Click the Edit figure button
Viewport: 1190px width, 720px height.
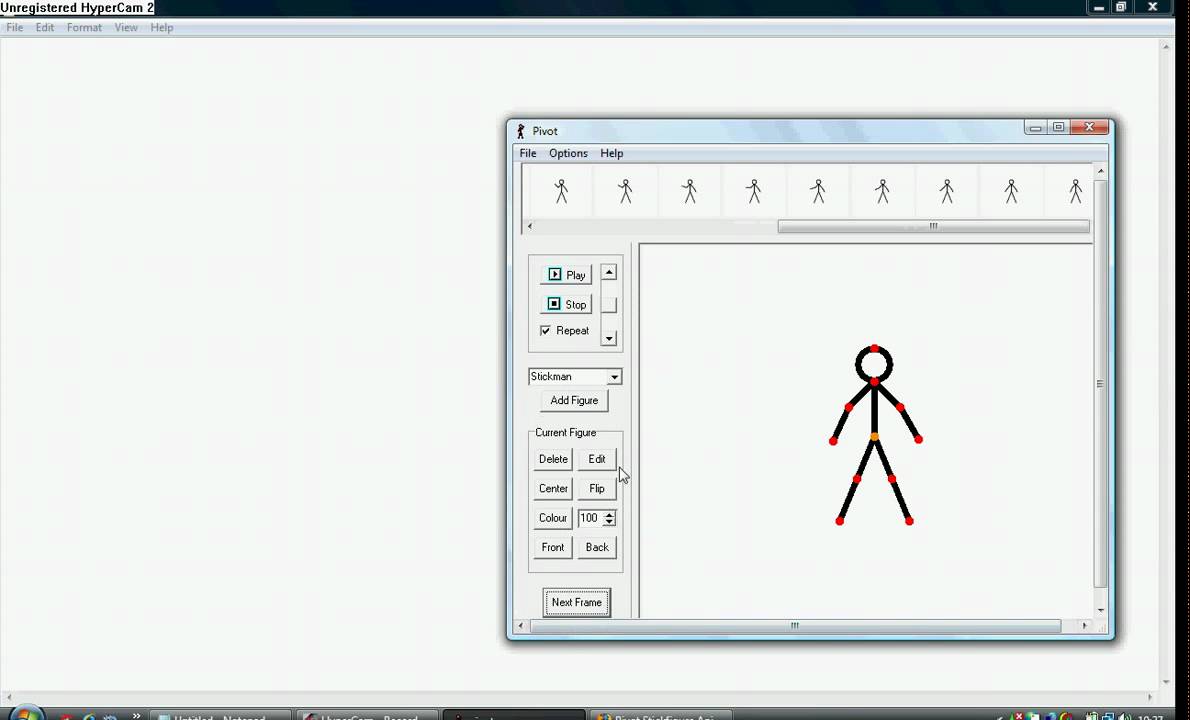[597, 459]
